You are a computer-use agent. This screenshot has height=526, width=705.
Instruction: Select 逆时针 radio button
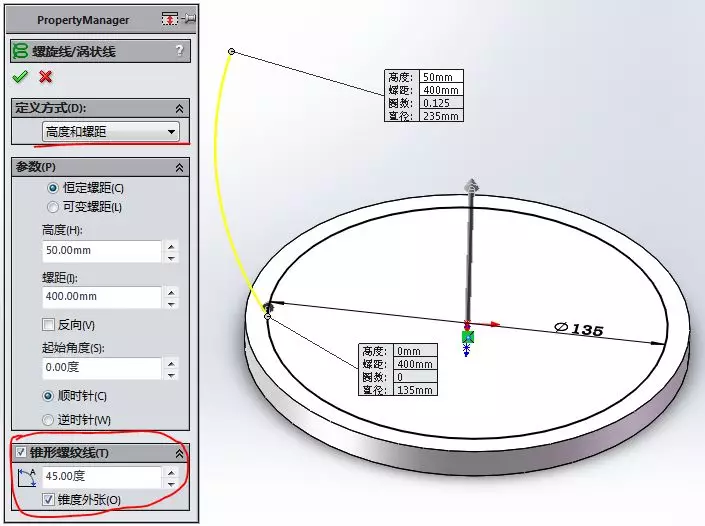(x=48, y=420)
